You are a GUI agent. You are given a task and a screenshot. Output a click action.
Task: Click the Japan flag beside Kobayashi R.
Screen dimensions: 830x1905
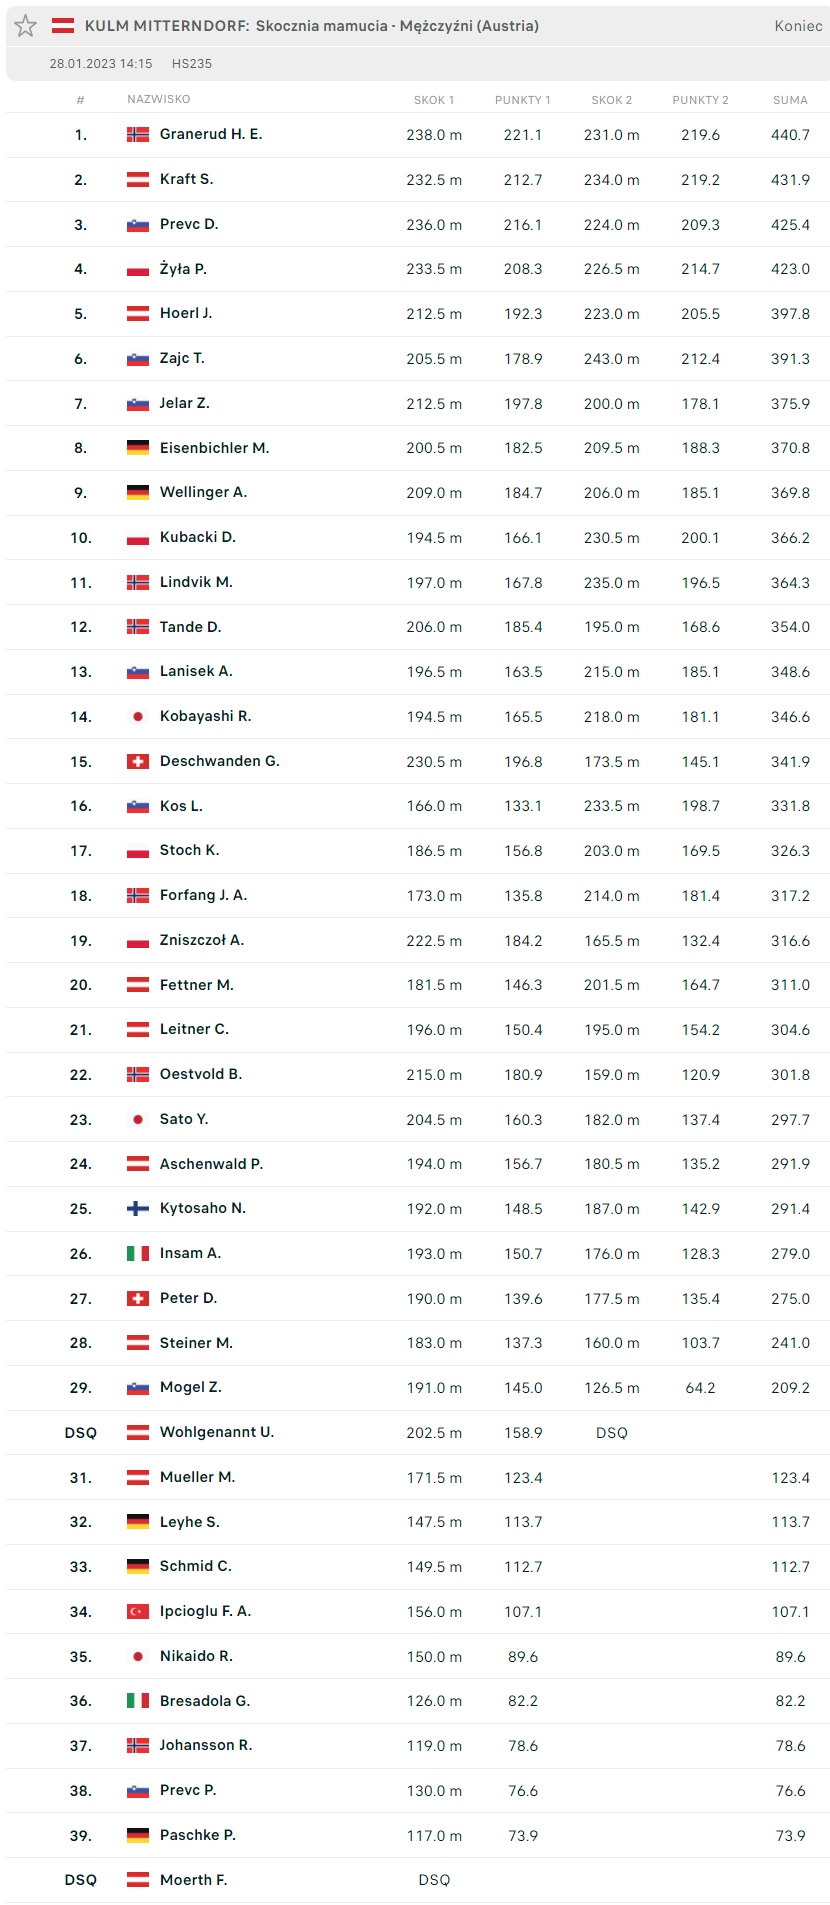pos(138,716)
